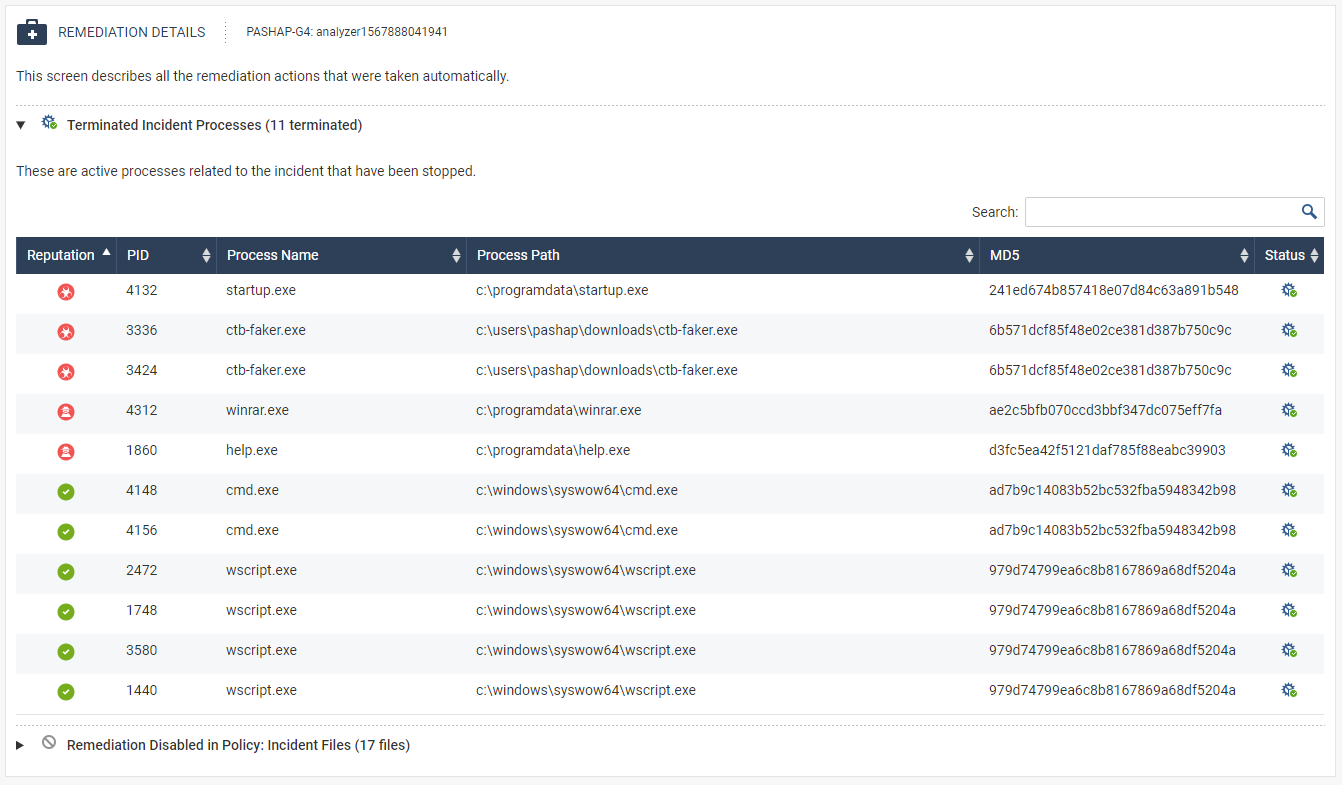Sort table by Process Path column
The height and width of the screenshot is (785, 1342).
722,255
